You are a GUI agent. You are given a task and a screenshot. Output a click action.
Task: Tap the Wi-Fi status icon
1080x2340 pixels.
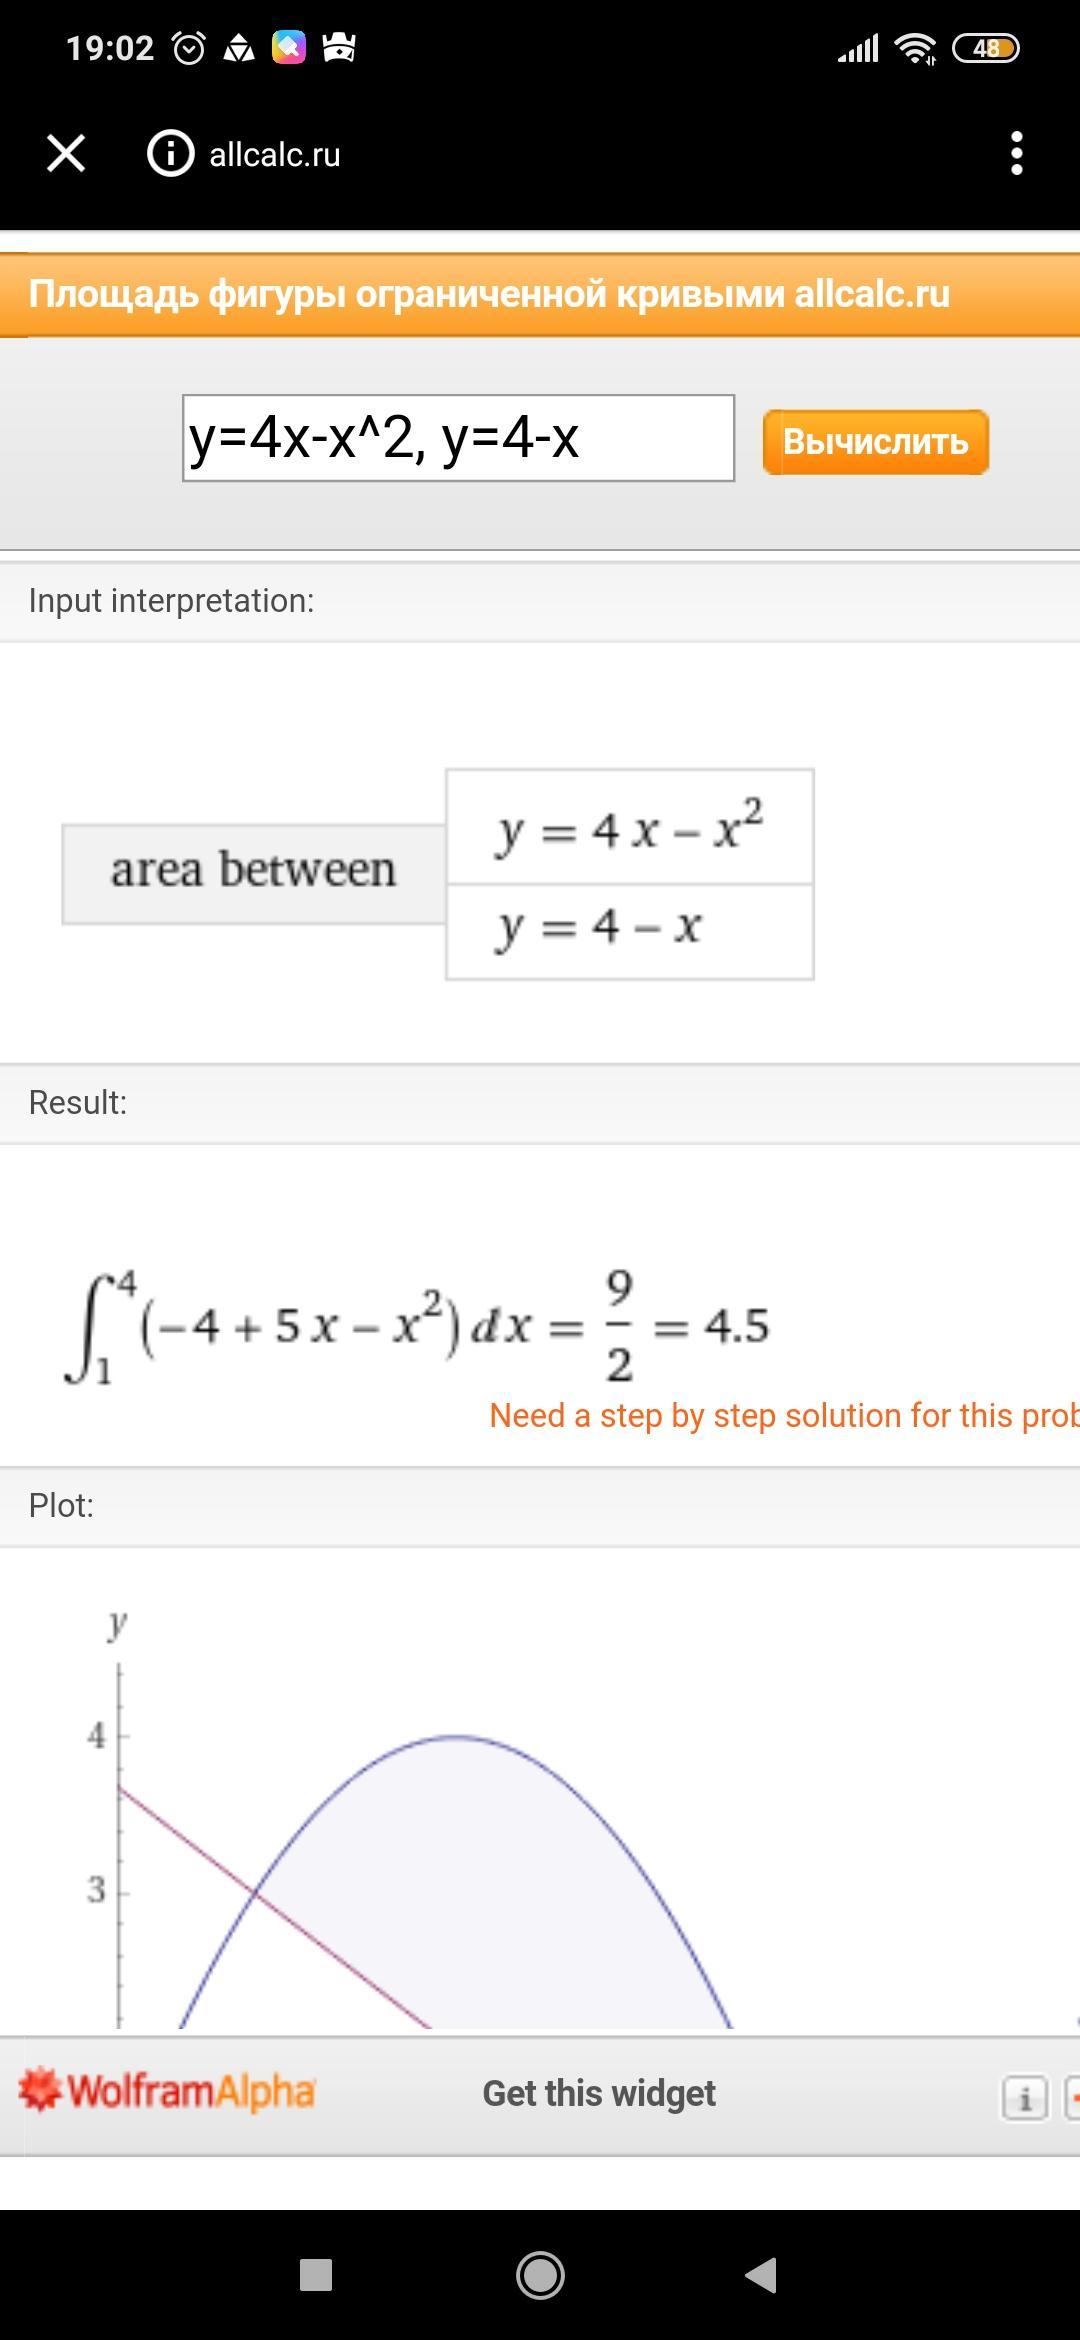coord(915,48)
